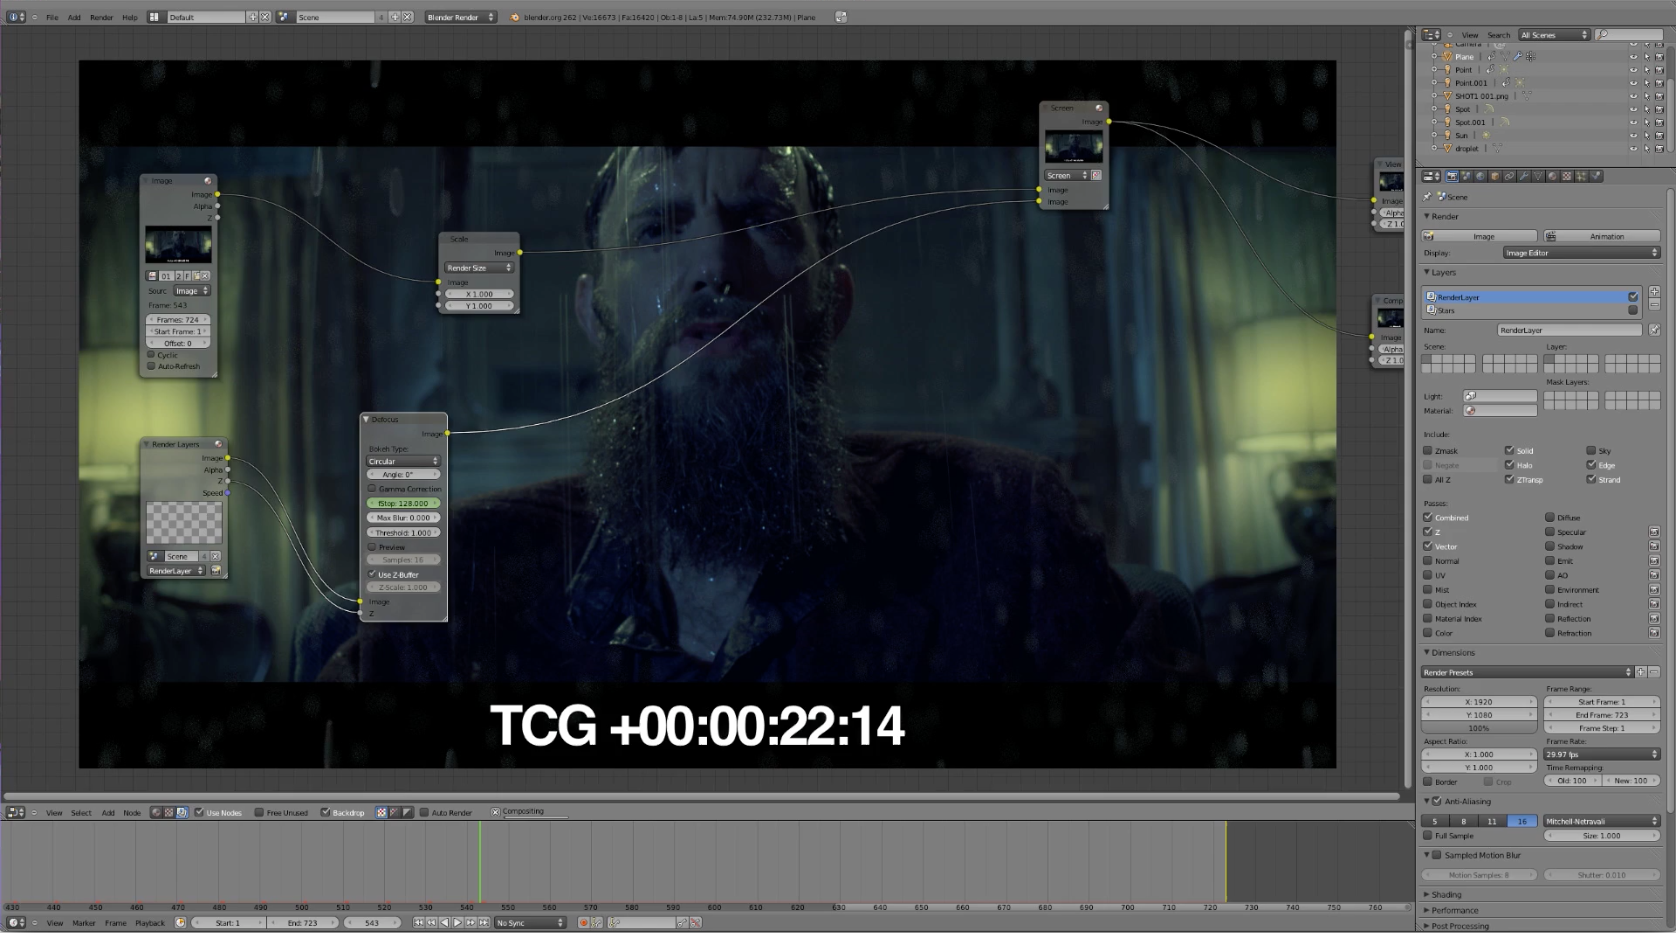Select 8 anti-aliasing samples
Viewport: 1676px width, 933px height.
pos(1464,821)
